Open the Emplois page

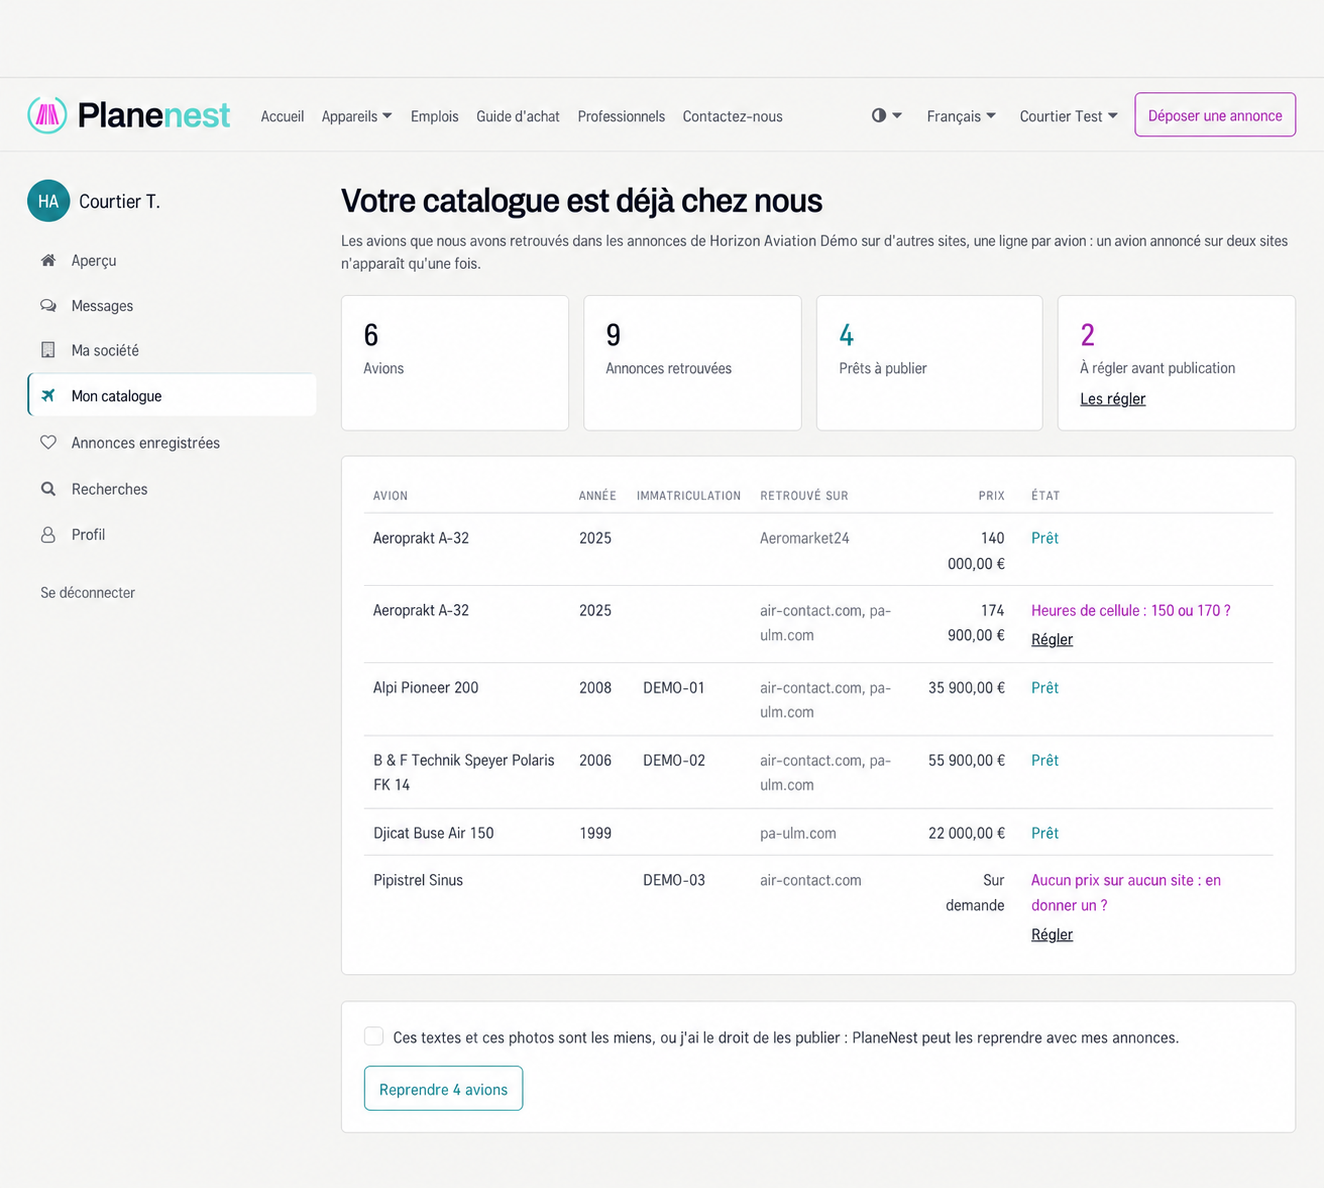point(434,116)
